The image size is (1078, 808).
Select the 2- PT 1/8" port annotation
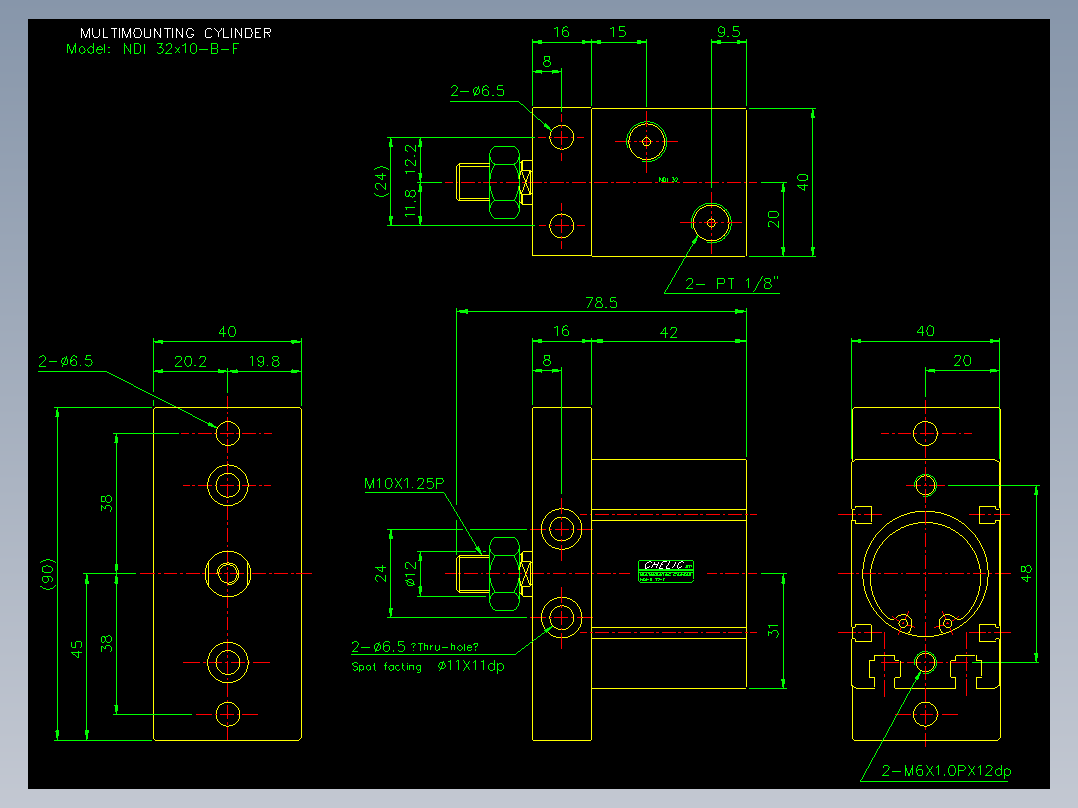point(732,283)
